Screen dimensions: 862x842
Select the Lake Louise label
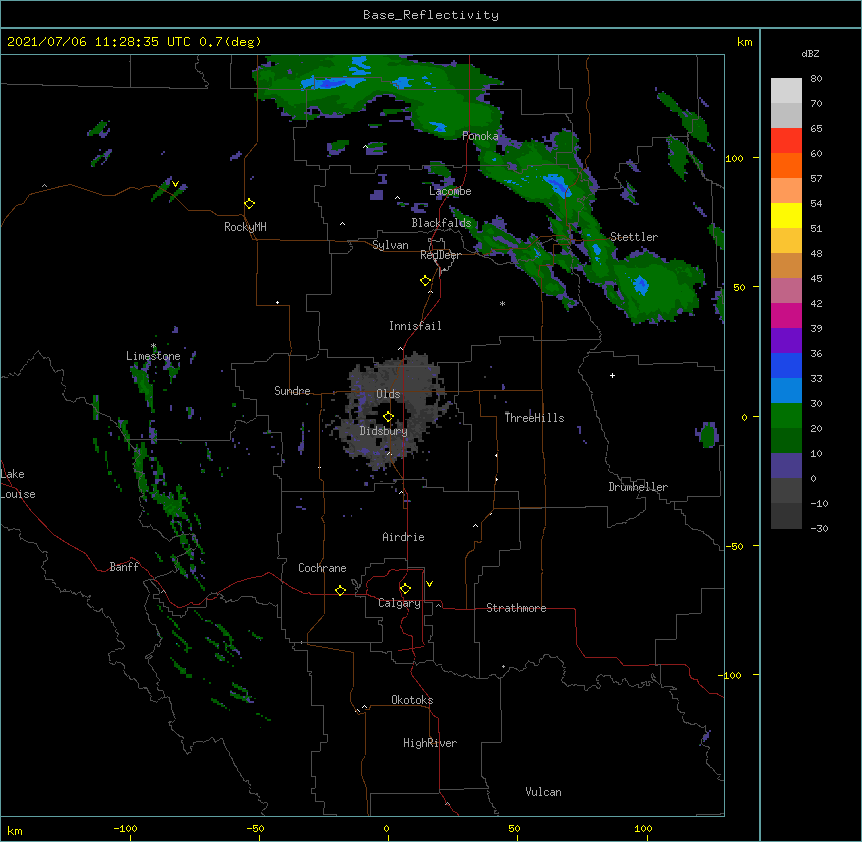click(18, 484)
